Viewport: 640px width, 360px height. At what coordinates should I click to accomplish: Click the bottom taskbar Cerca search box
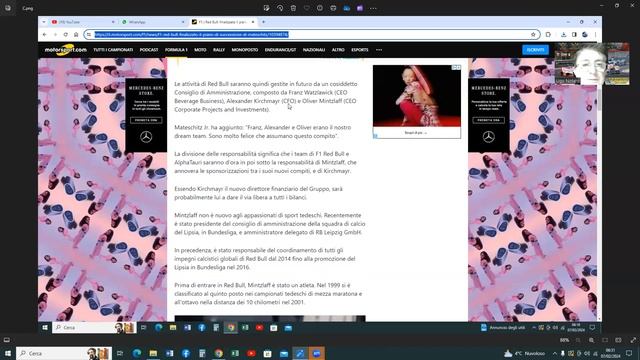point(64,353)
